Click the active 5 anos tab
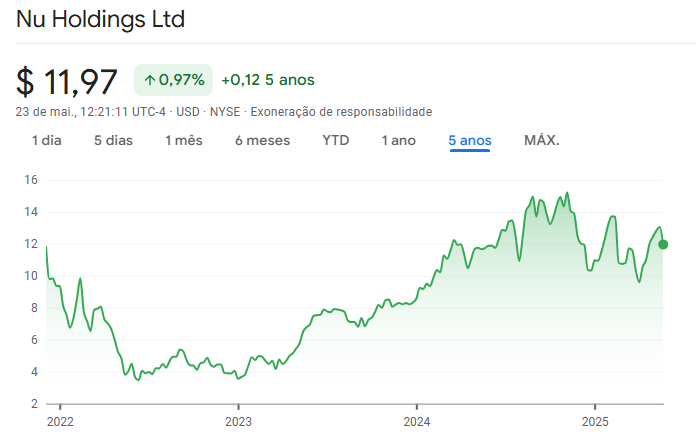The width and height of the screenshot is (696, 447). (470, 140)
